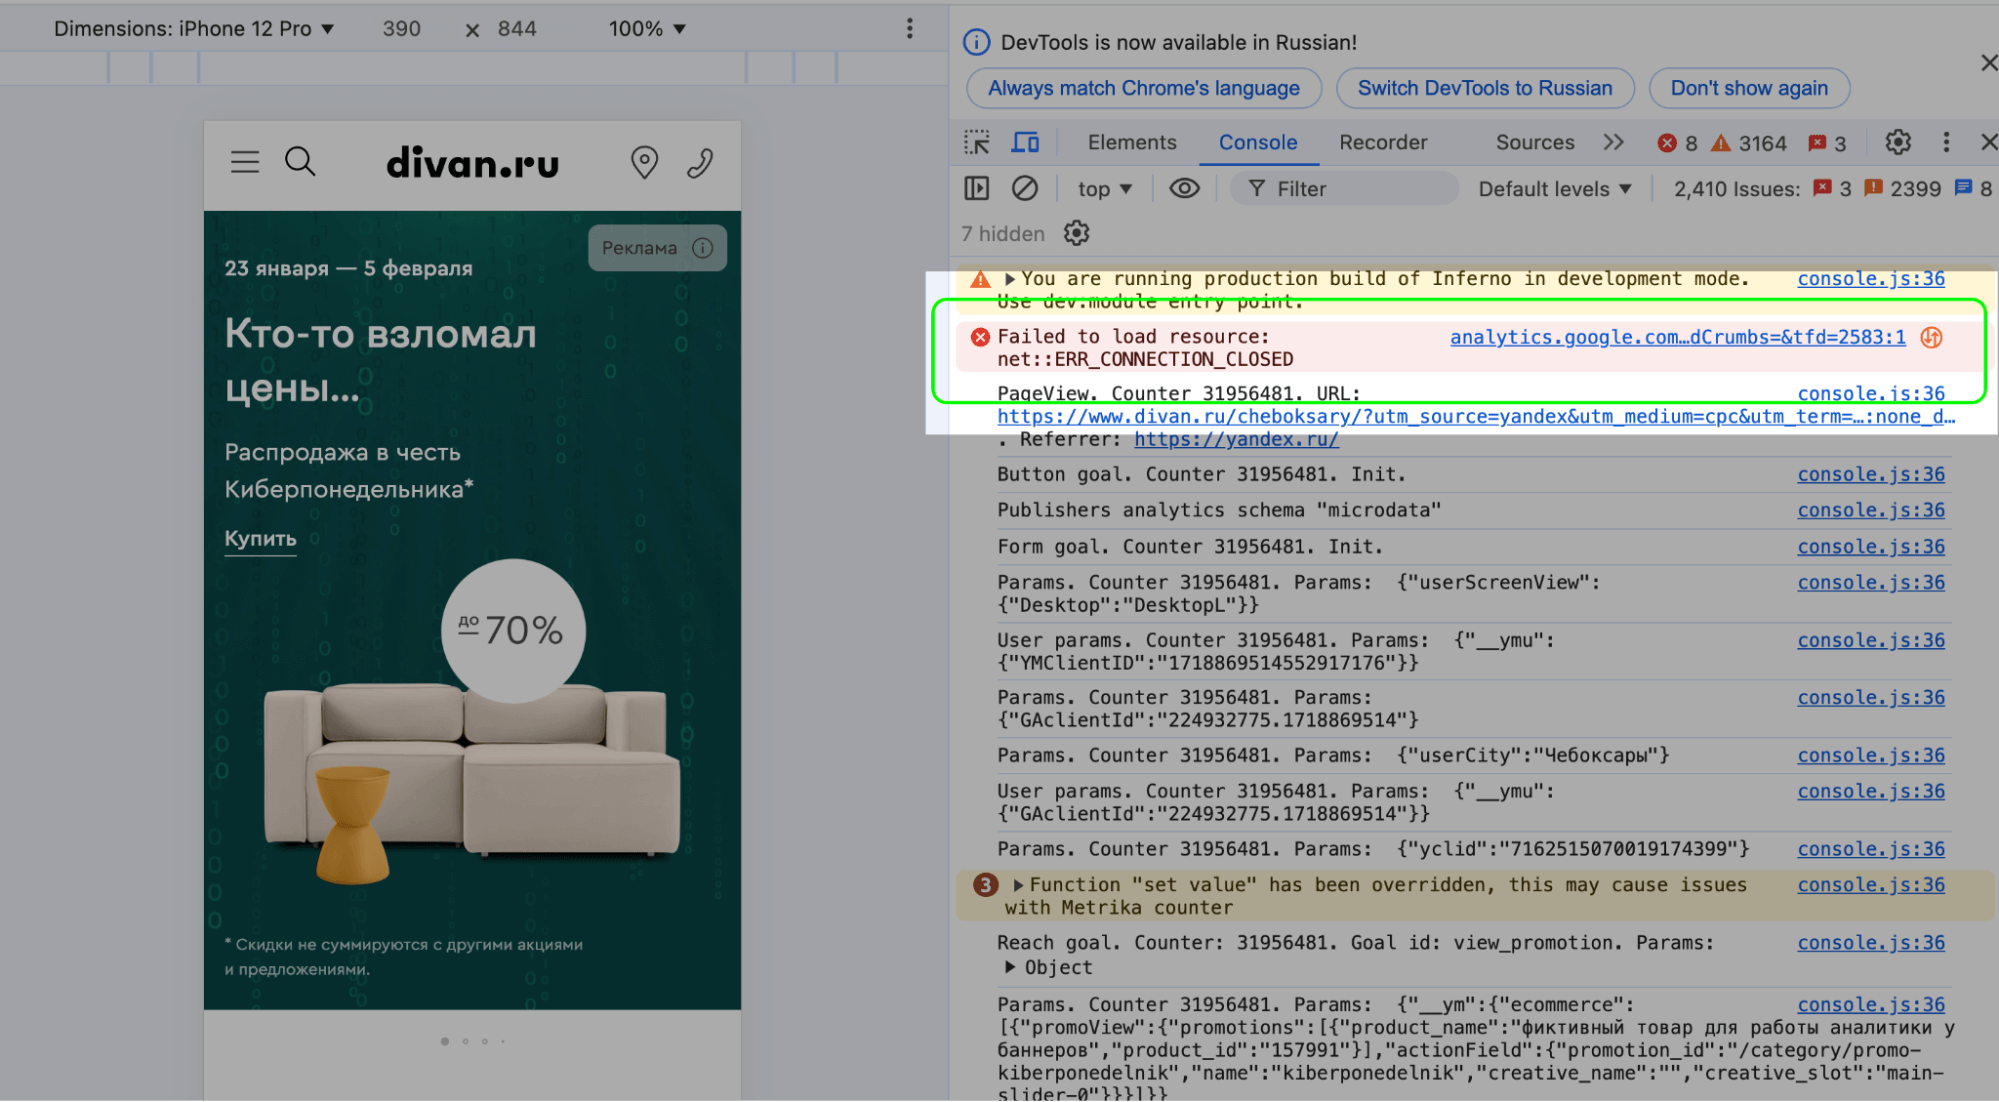
Task: Open DevTools customize three-dot menu
Action: pos(1945,142)
